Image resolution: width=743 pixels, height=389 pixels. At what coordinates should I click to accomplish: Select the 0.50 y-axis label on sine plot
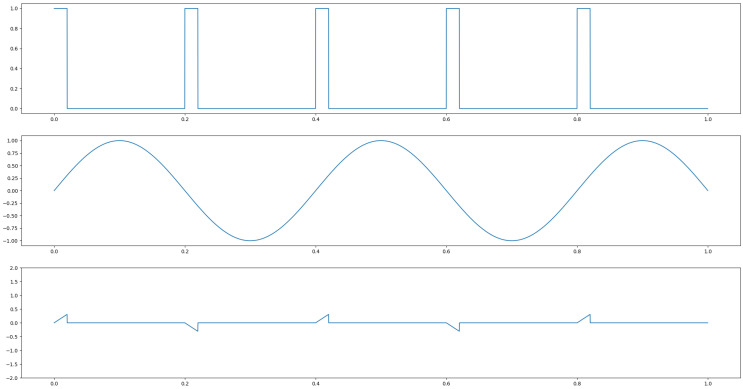click(x=12, y=165)
